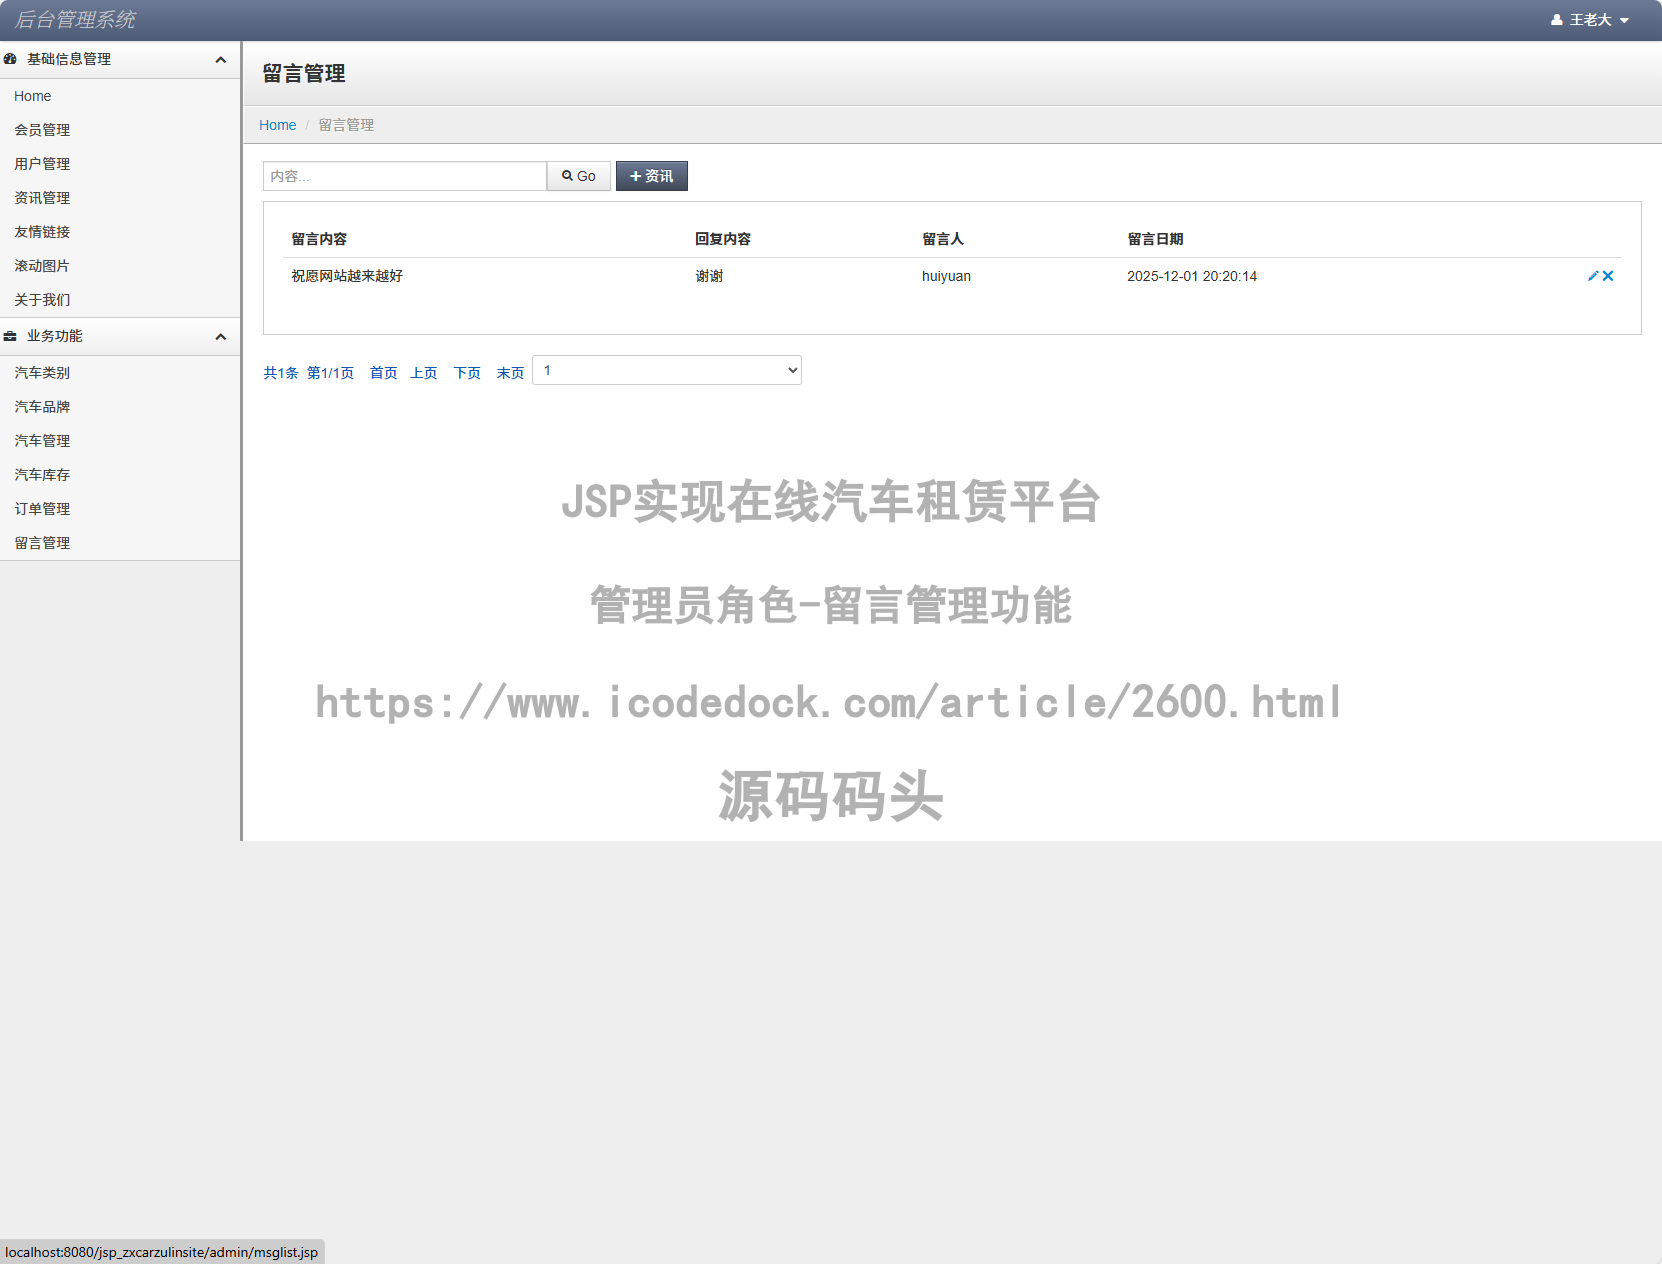Select 留言管理 in the sidebar

click(42, 542)
